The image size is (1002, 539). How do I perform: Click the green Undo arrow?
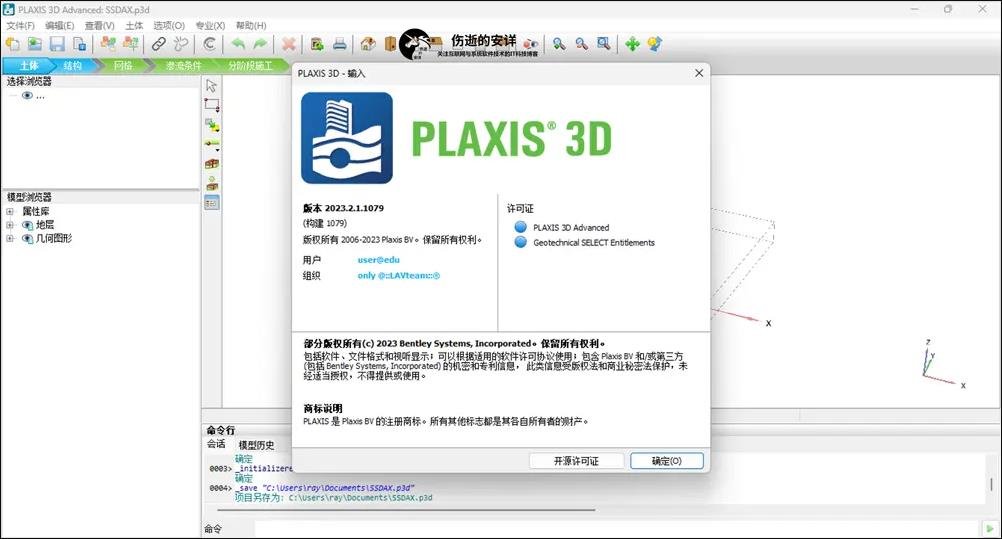(238, 44)
